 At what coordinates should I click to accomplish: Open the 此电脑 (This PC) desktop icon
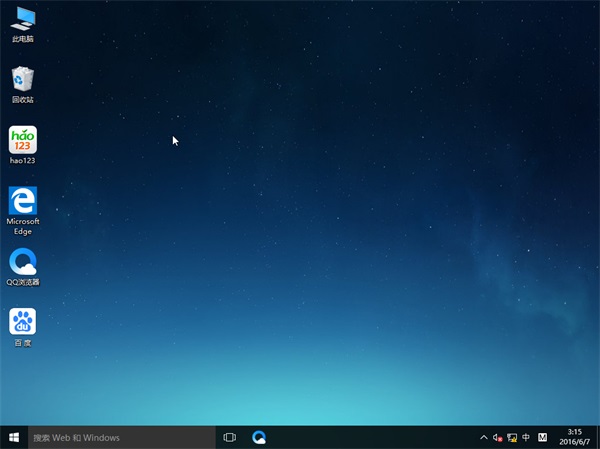pyautogui.click(x=22, y=19)
